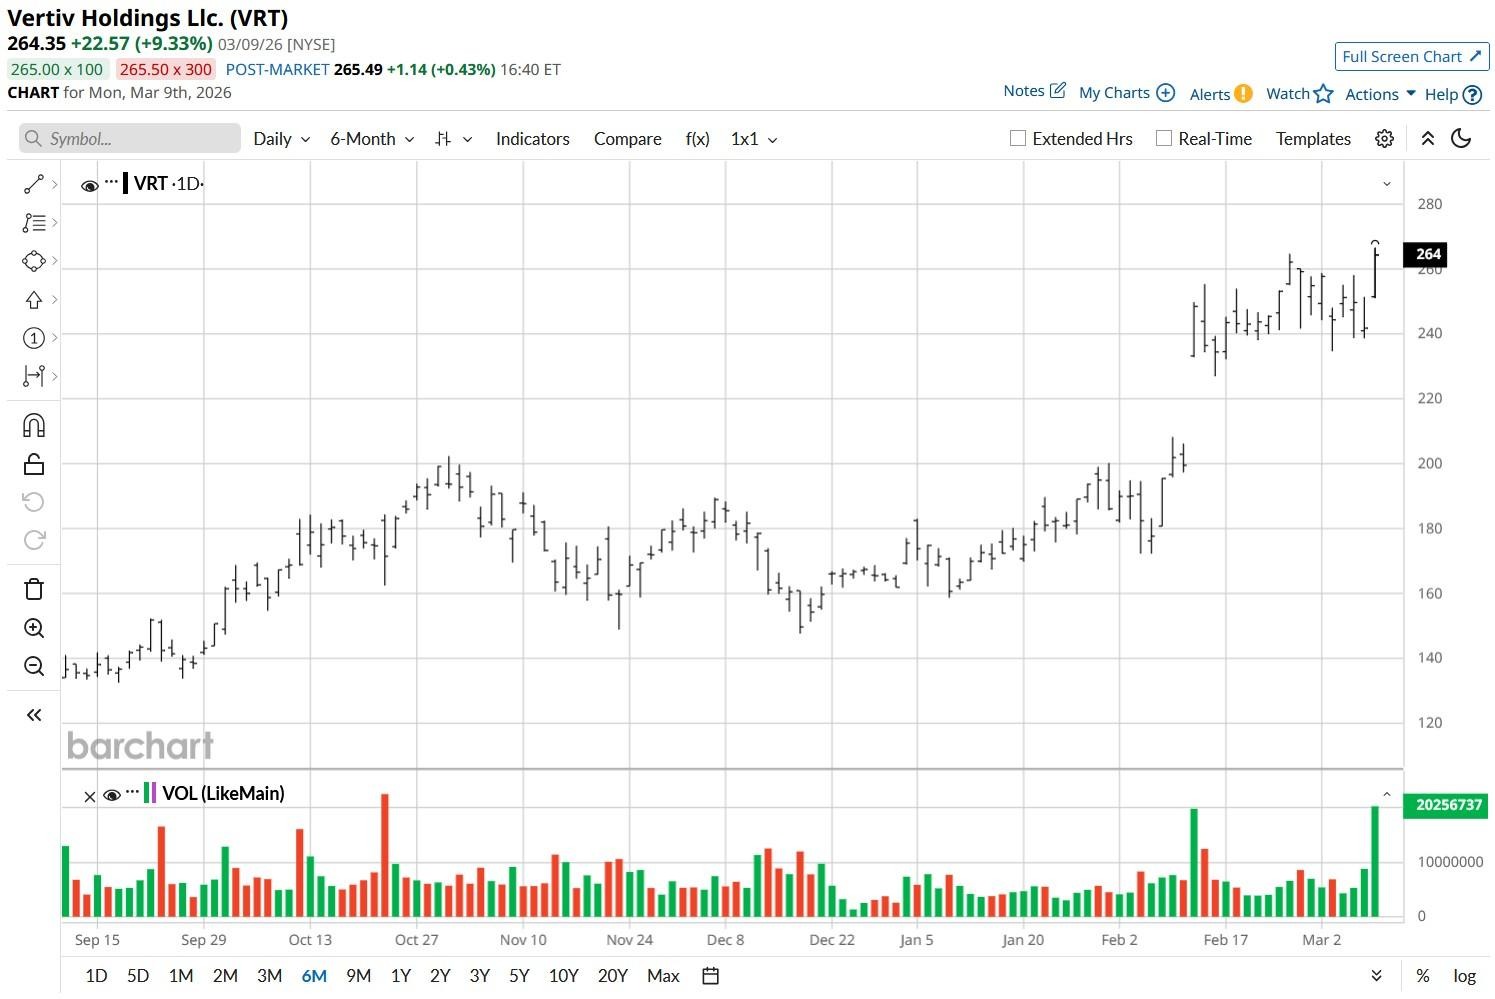Open the Indicators menu
The height and width of the screenshot is (999, 1495).
click(x=533, y=139)
